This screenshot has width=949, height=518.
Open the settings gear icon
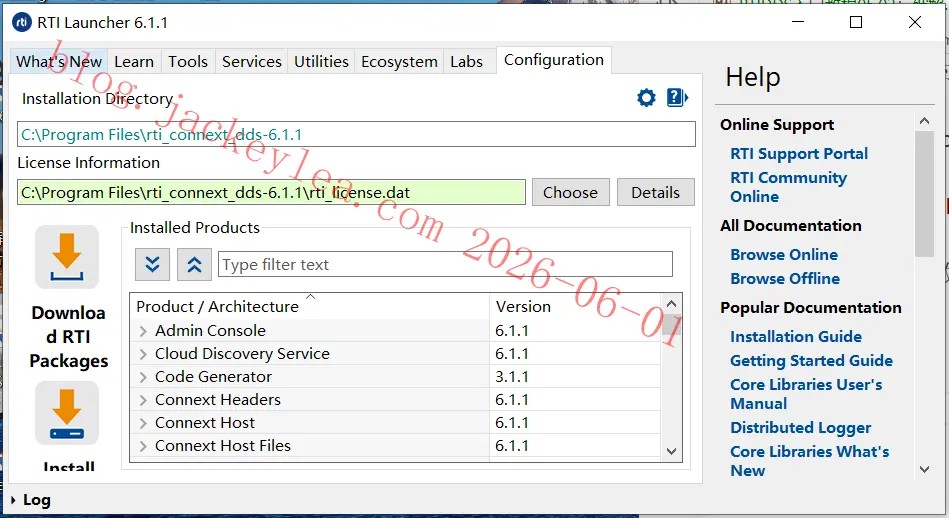[646, 97]
